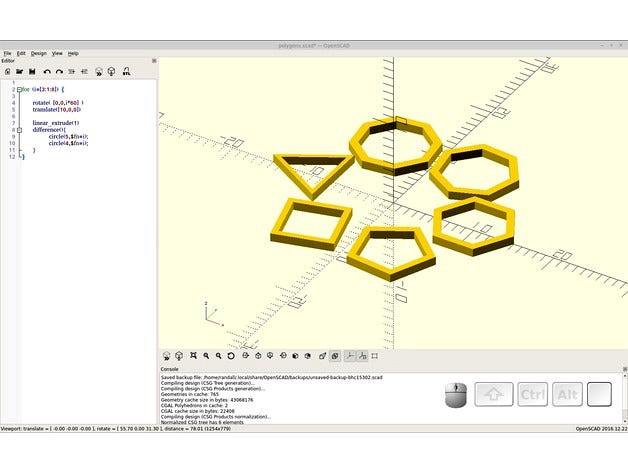Switch to Left view icon
The image size is (628, 472).
point(283,356)
